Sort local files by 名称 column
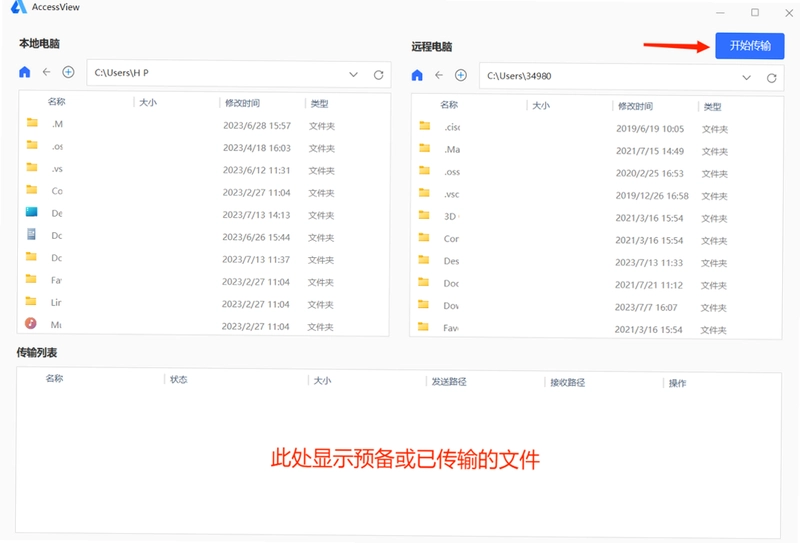The width and height of the screenshot is (800, 543). [57, 102]
